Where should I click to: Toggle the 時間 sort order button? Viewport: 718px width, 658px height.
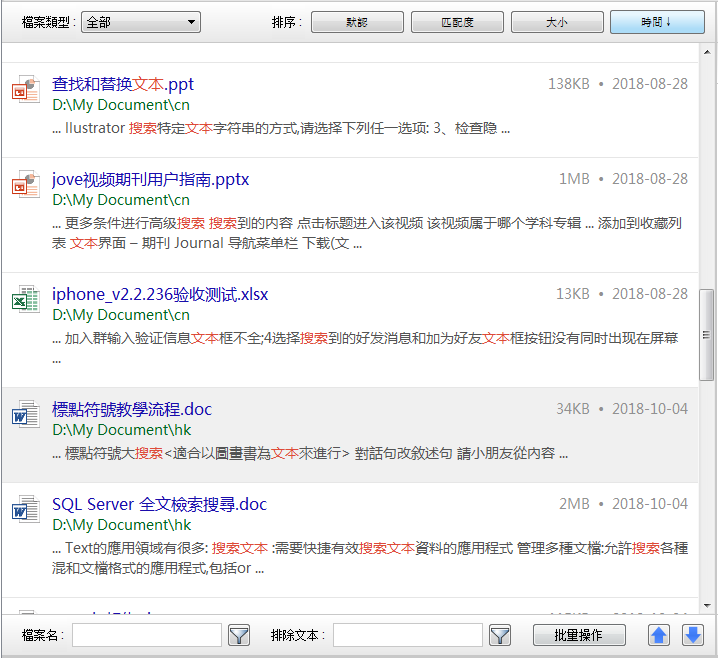(x=657, y=22)
